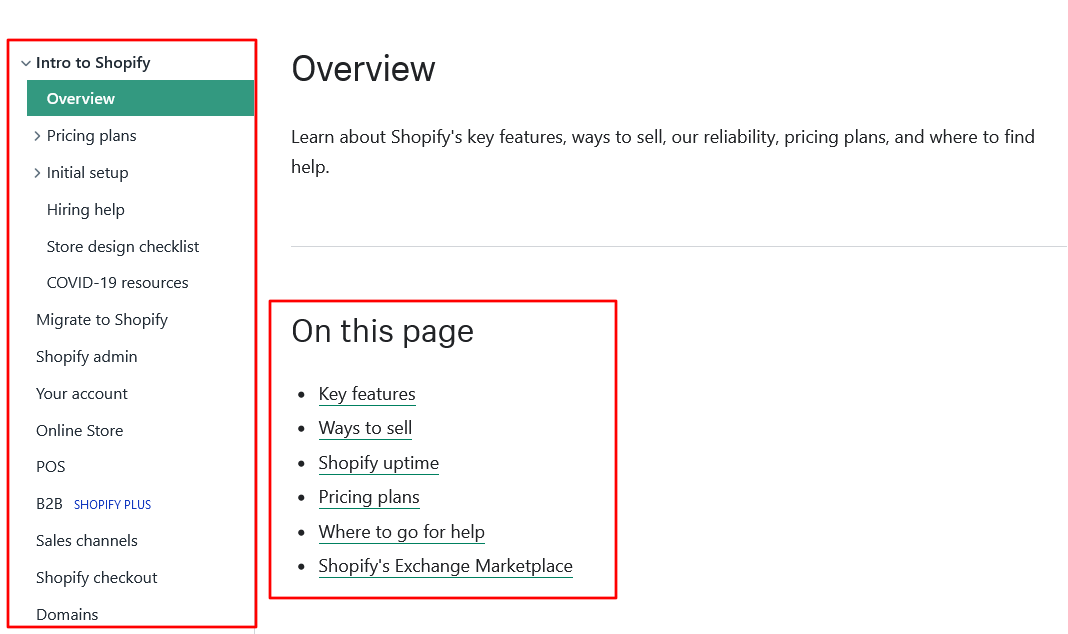Open the Shopify admin section
The height and width of the screenshot is (634, 1068).
coord(87,356)
